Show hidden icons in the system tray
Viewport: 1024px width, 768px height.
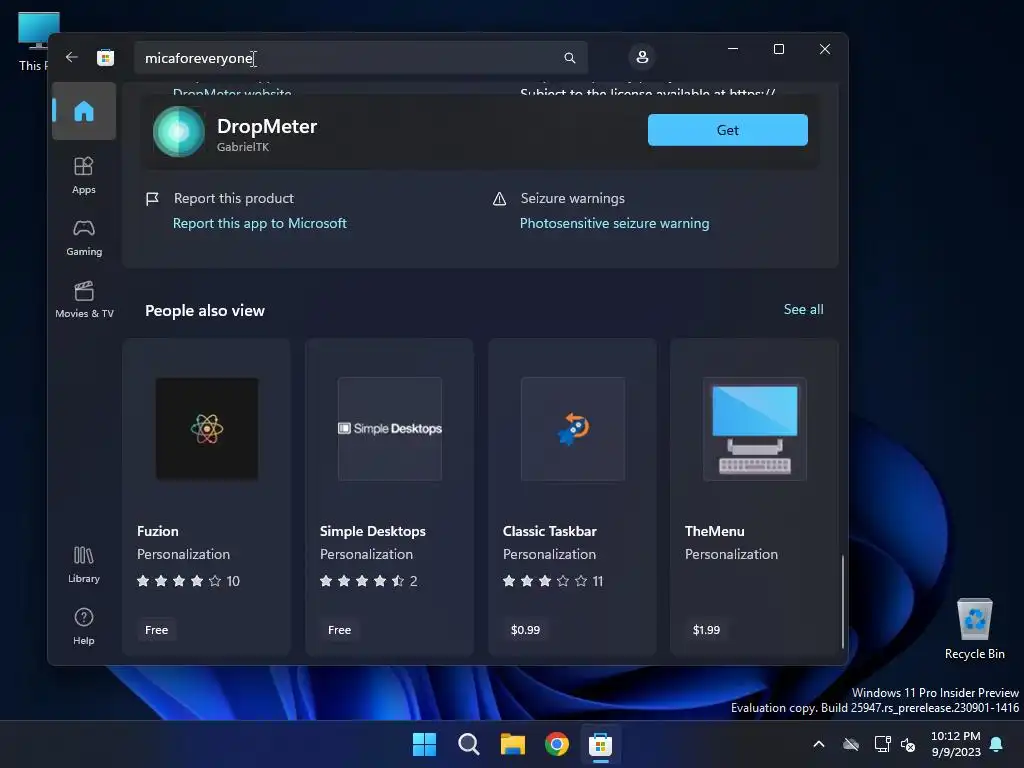[818, 744]
